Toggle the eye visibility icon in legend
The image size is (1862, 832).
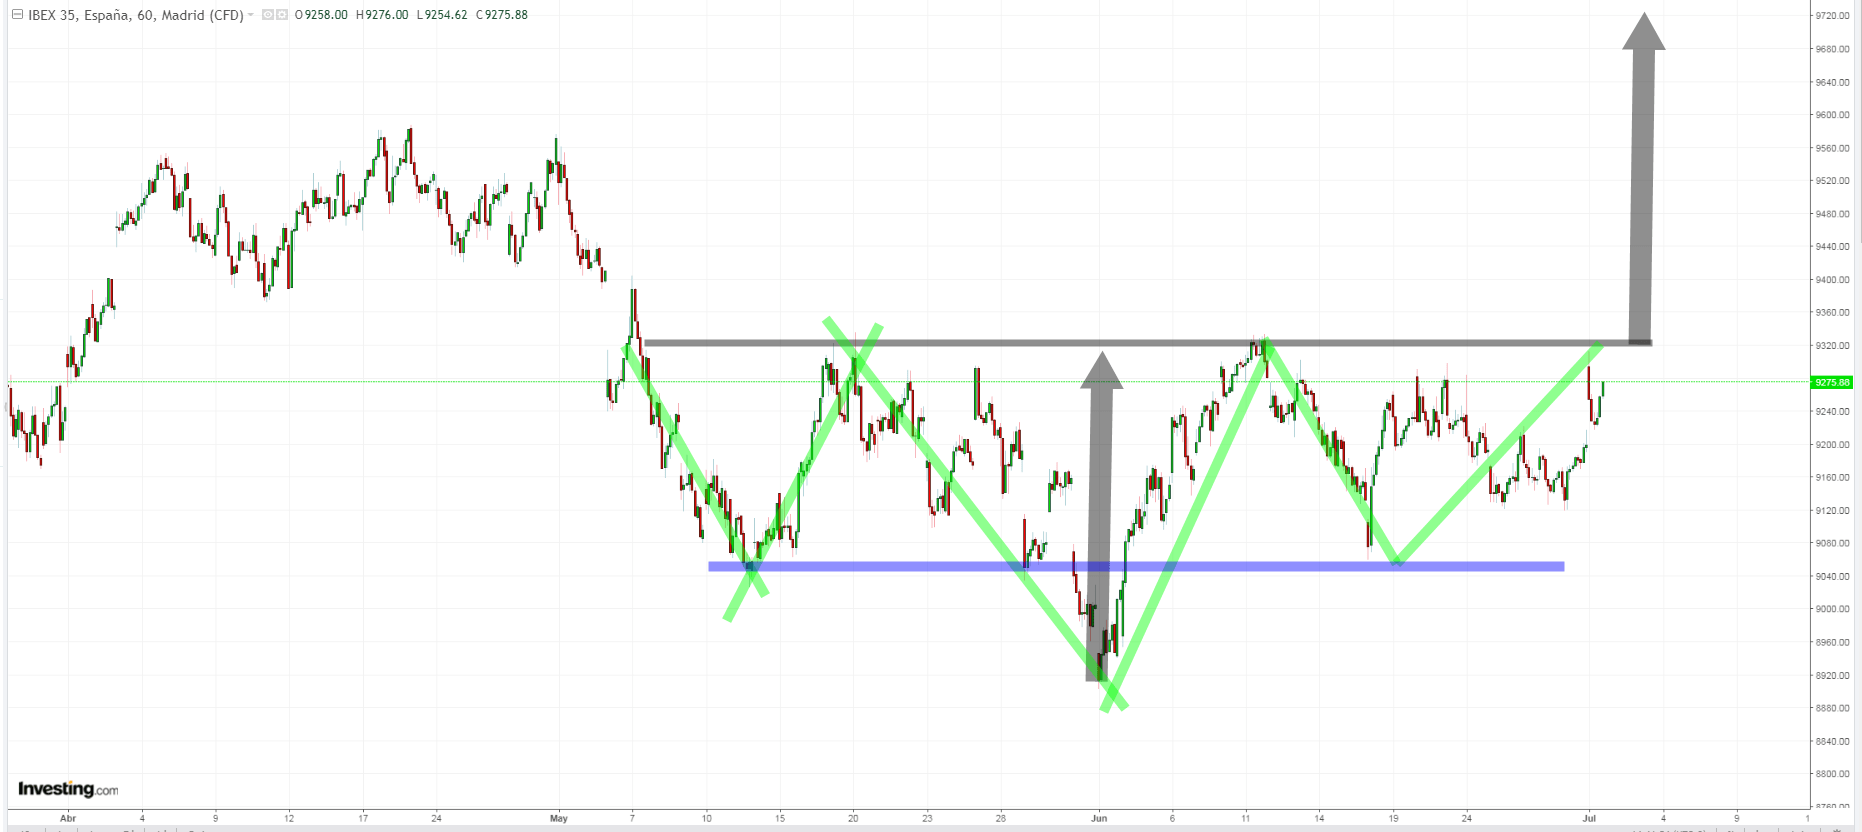coord(268,15)
